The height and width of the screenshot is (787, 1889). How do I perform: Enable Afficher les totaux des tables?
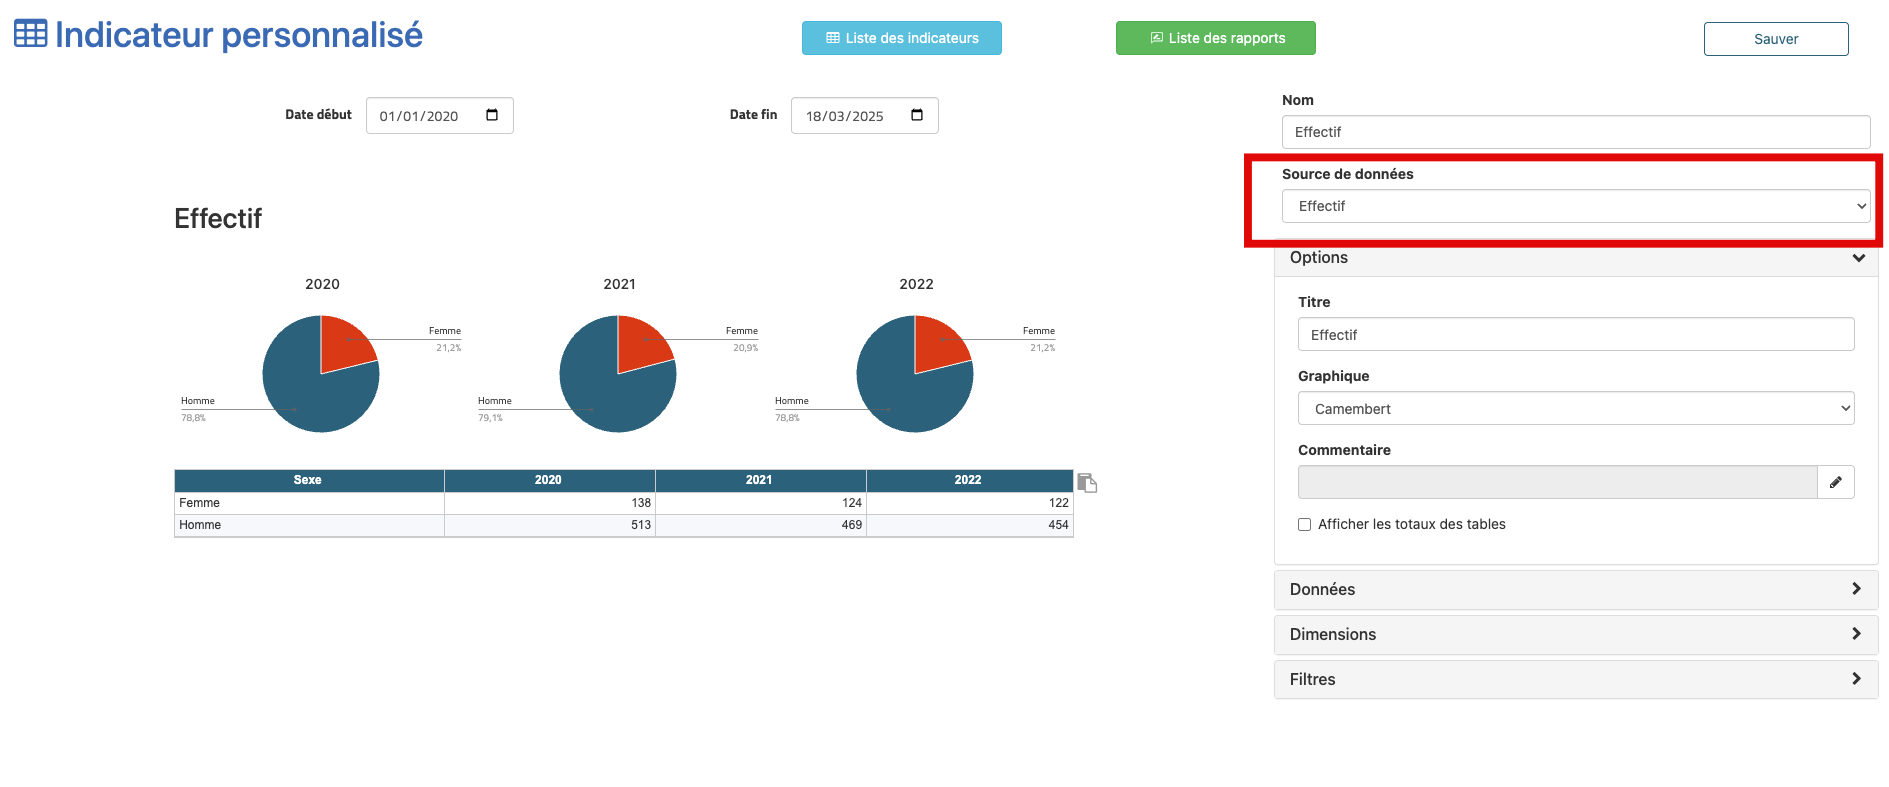point(1304,524)
